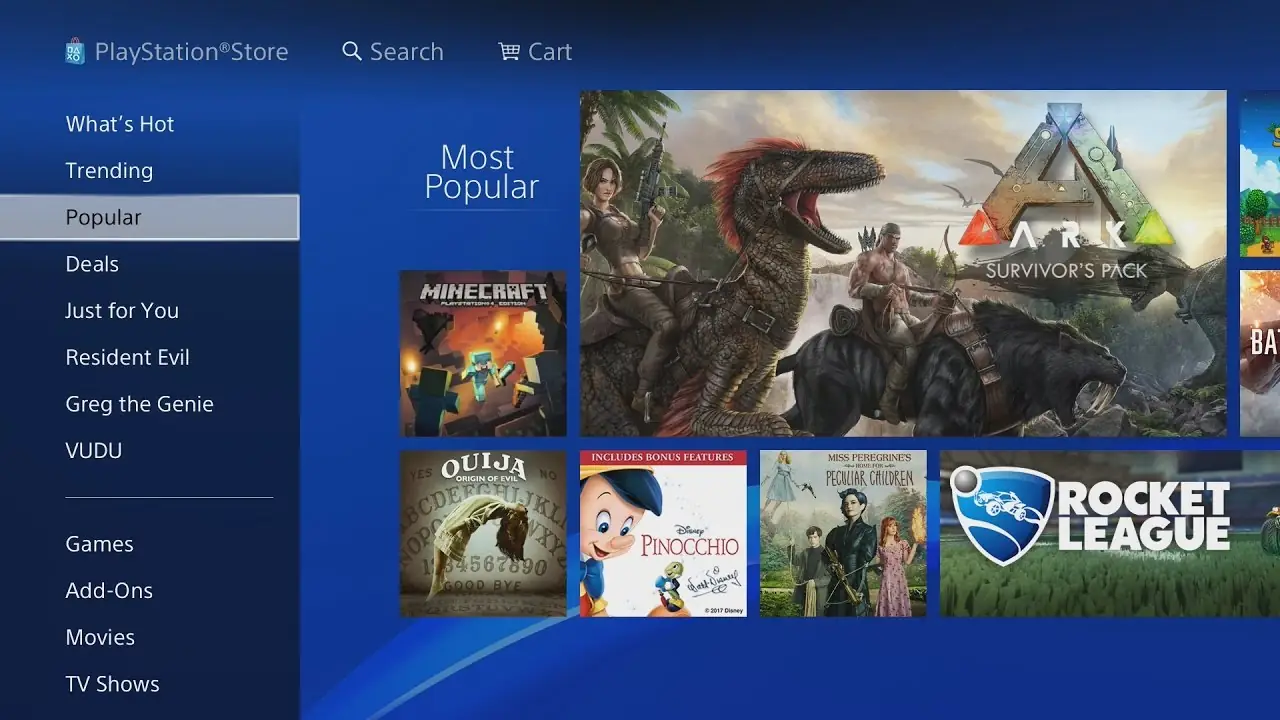
Task: Open the Deals section
Action: [x=92, y=263]
